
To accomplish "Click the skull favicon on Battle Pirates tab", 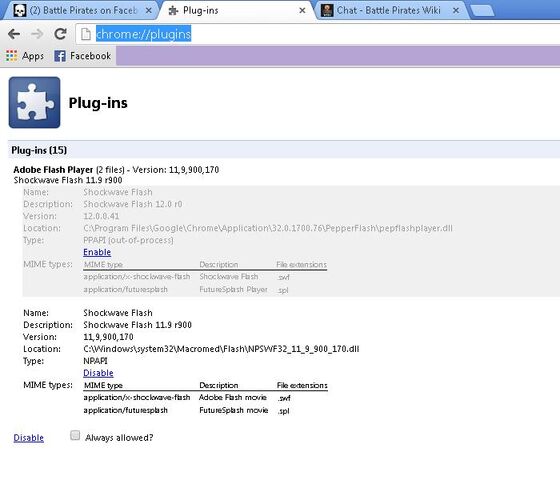I will pos(20,11).
